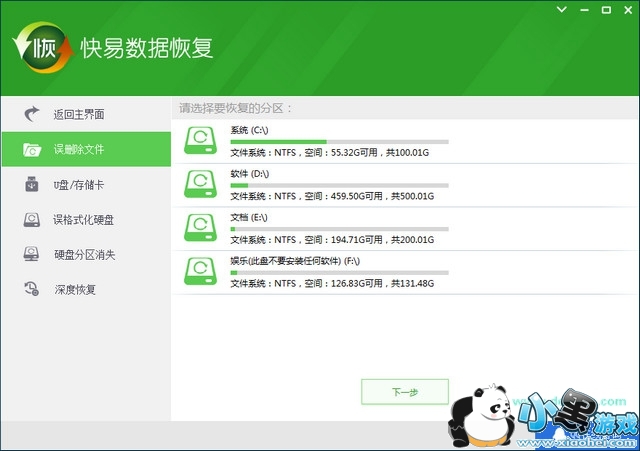Image resolution: width=640 pixels, height=451 pixels.
Task: Select the green drive icon for 文档 (E:\)
Action: [200, 228]
